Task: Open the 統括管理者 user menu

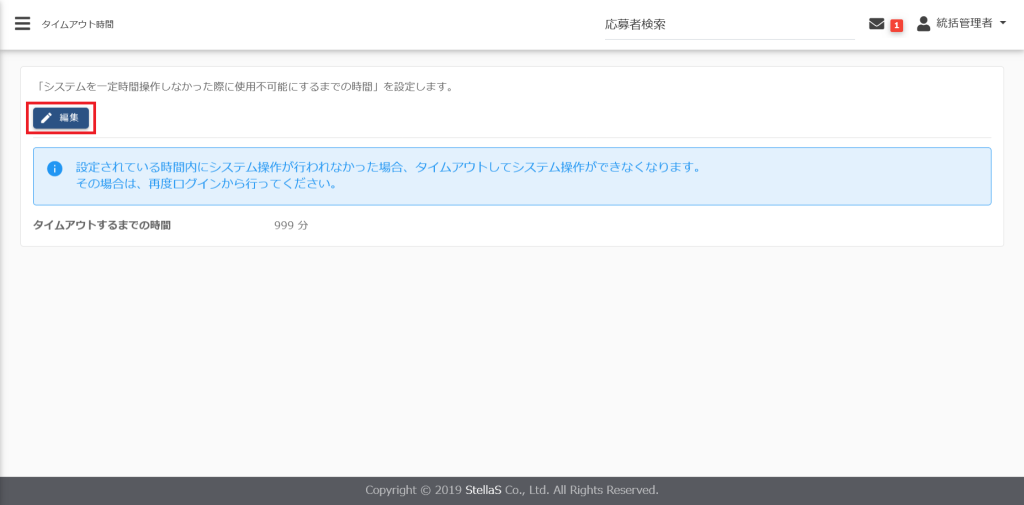Action: 963,23
